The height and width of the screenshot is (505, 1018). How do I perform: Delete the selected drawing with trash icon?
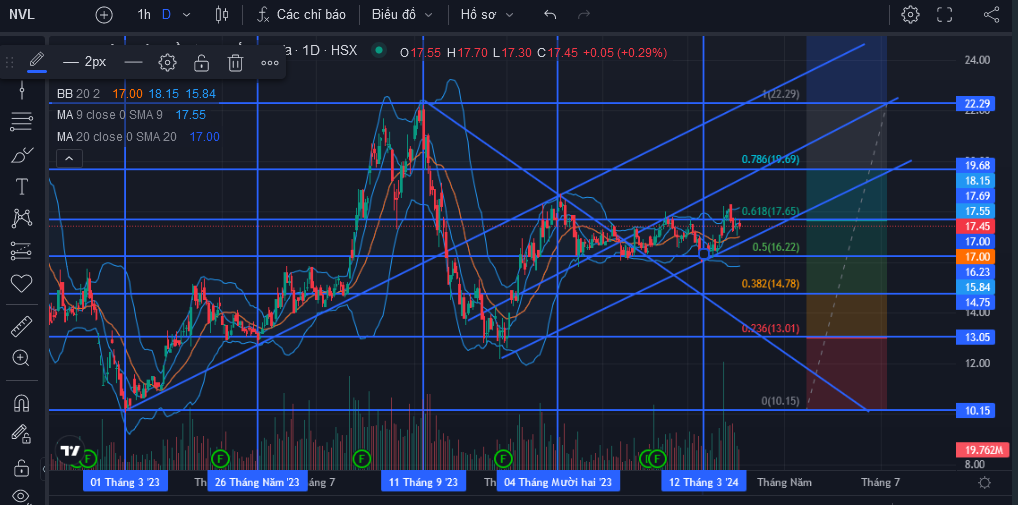pyautogui.click(x=235, y=62)
